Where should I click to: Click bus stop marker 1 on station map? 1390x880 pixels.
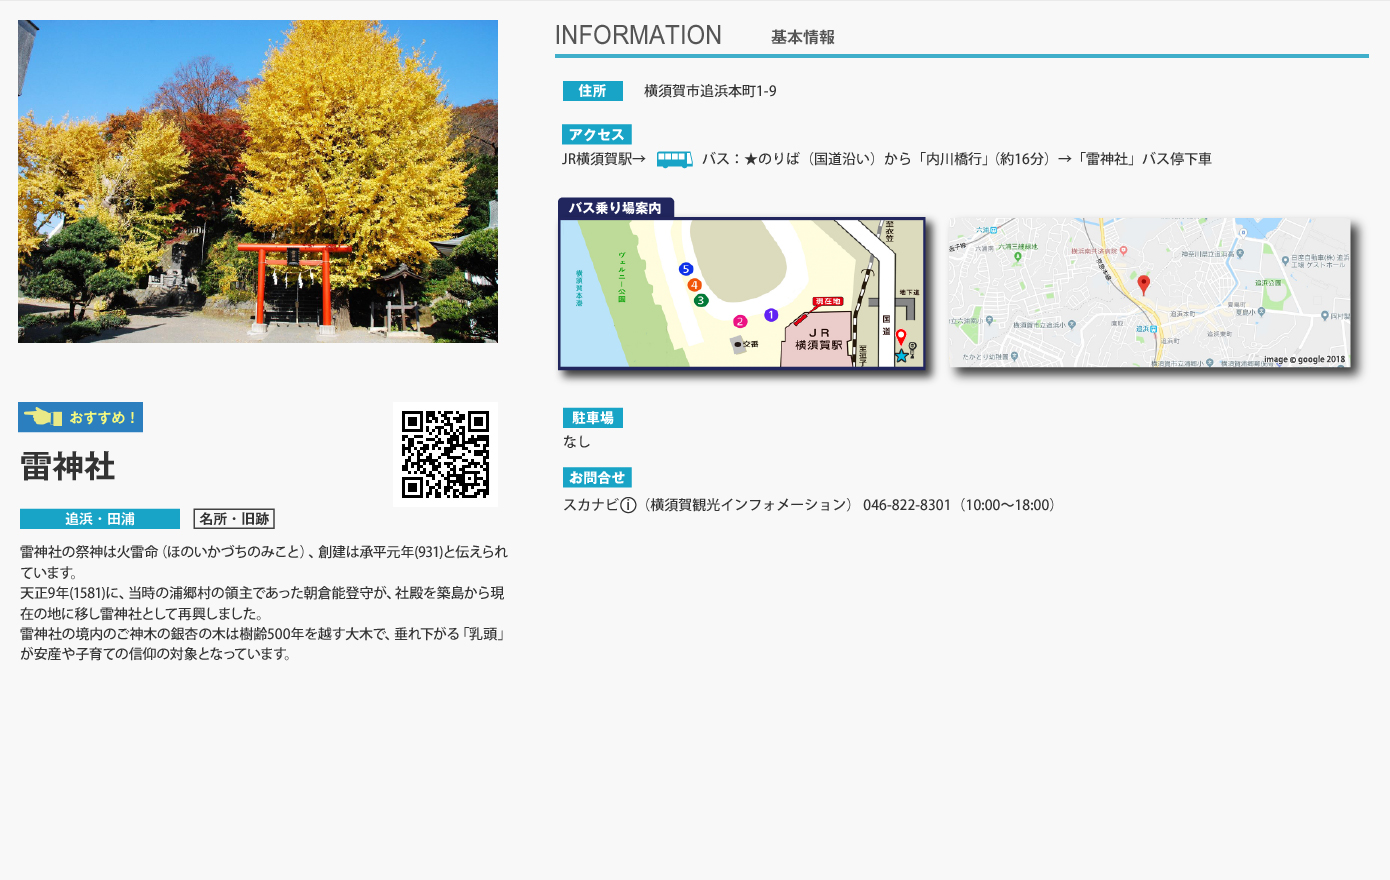click(771, 315)
